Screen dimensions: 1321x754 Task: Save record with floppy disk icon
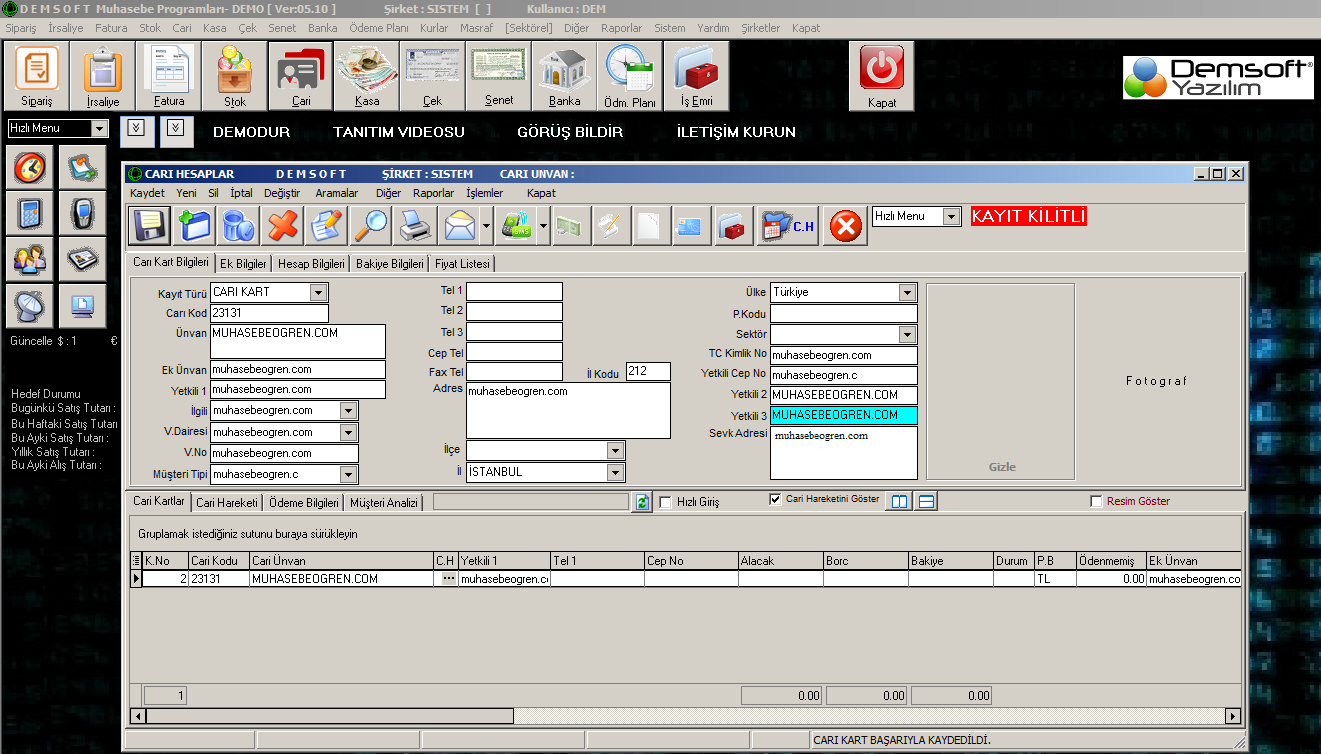[x=150, y=226]
